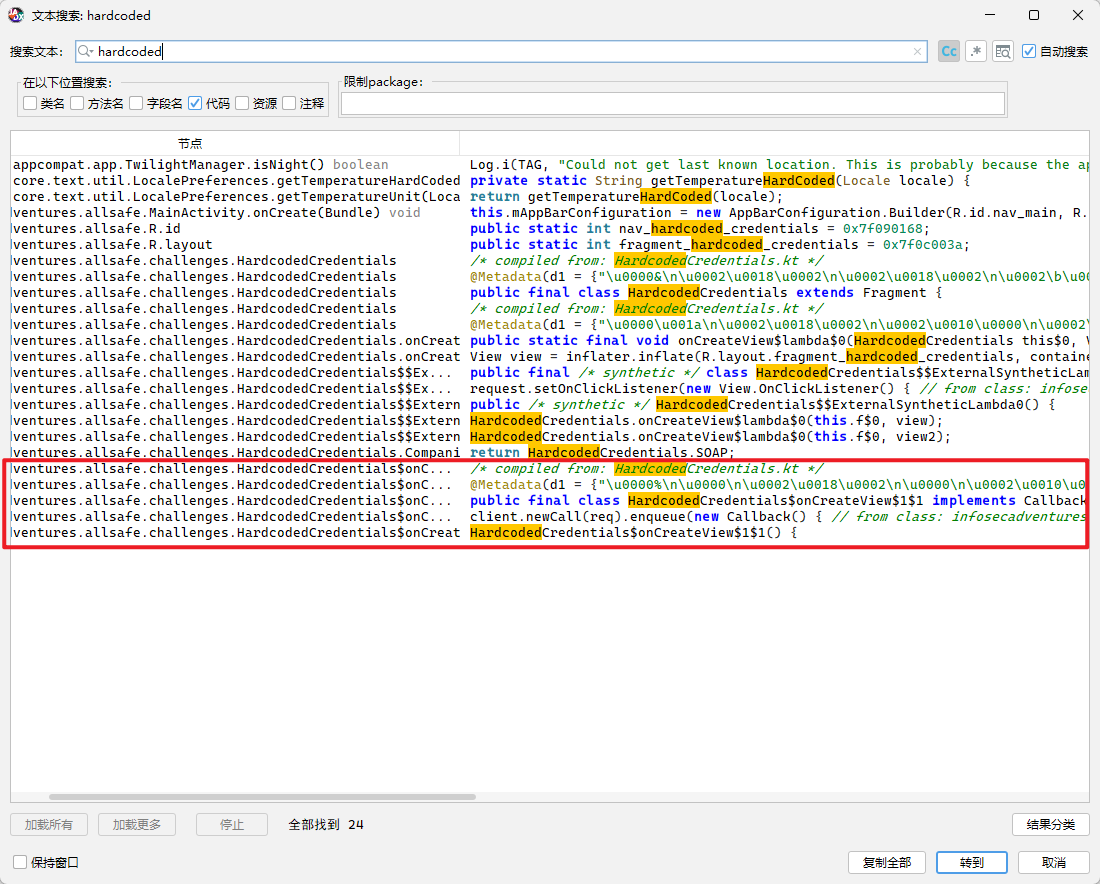
Task: Focus the 搜索文本 input containing hardcoded
Action: click(x=502, y=51)
